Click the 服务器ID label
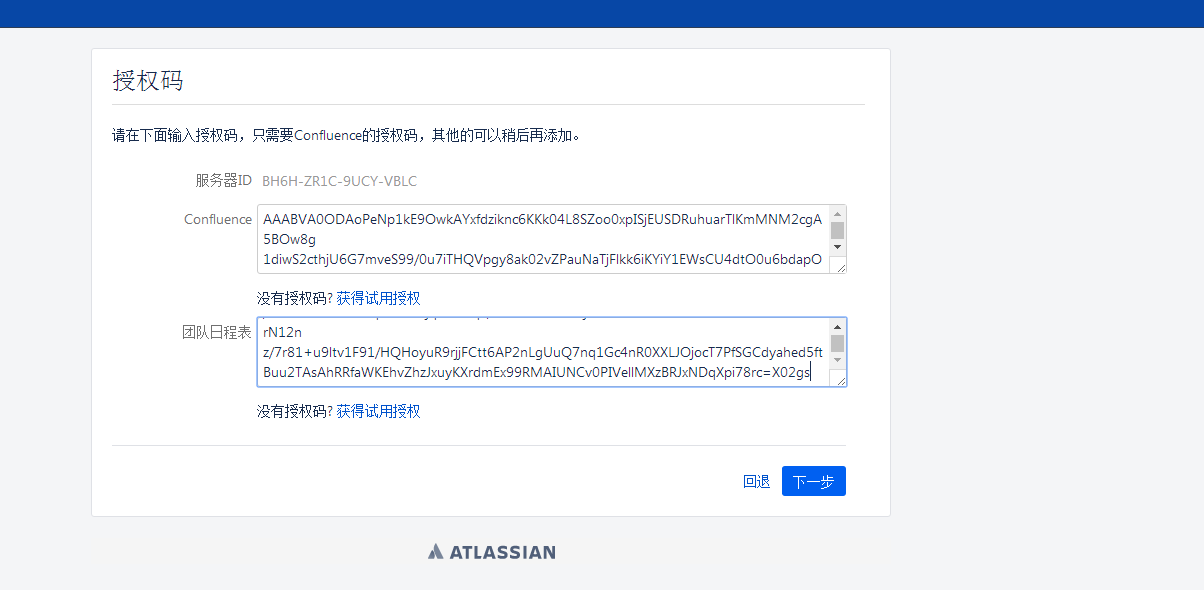Image resolution: width=1204 pixels, height=590 pixels. coord(223,180)
